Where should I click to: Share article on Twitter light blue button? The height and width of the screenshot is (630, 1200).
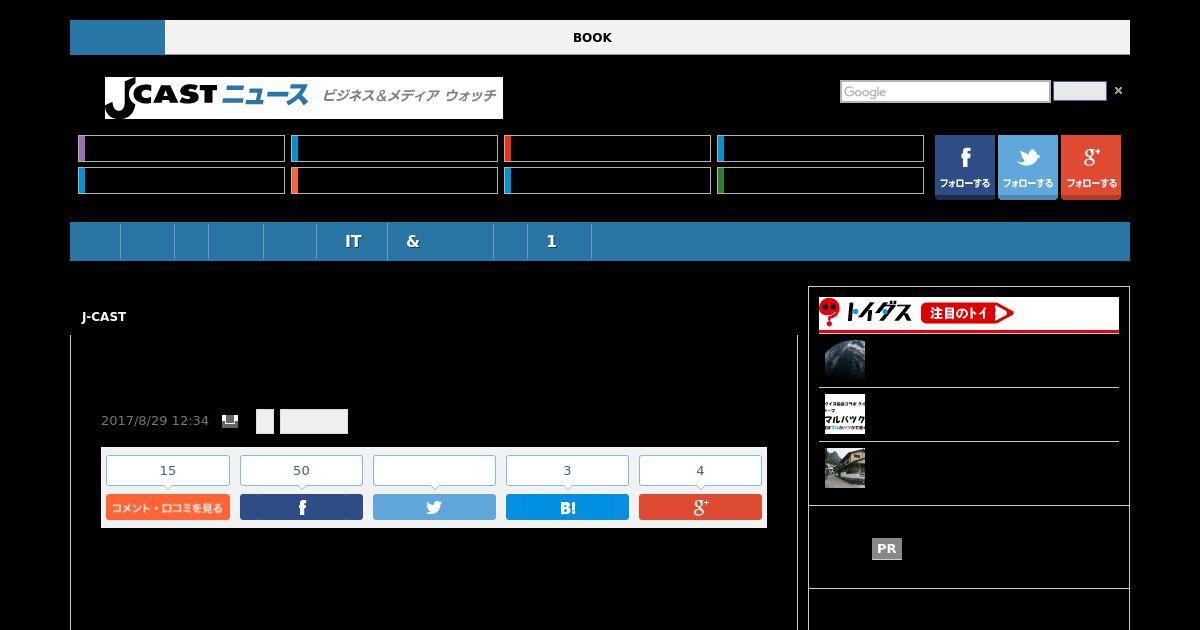[434, 507]
